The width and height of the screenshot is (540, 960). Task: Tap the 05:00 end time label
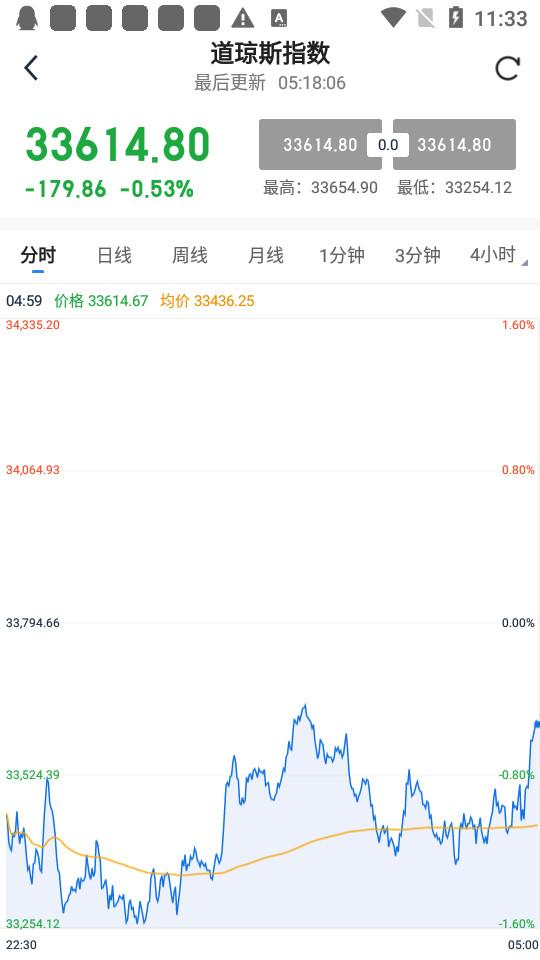click(523, 945)
